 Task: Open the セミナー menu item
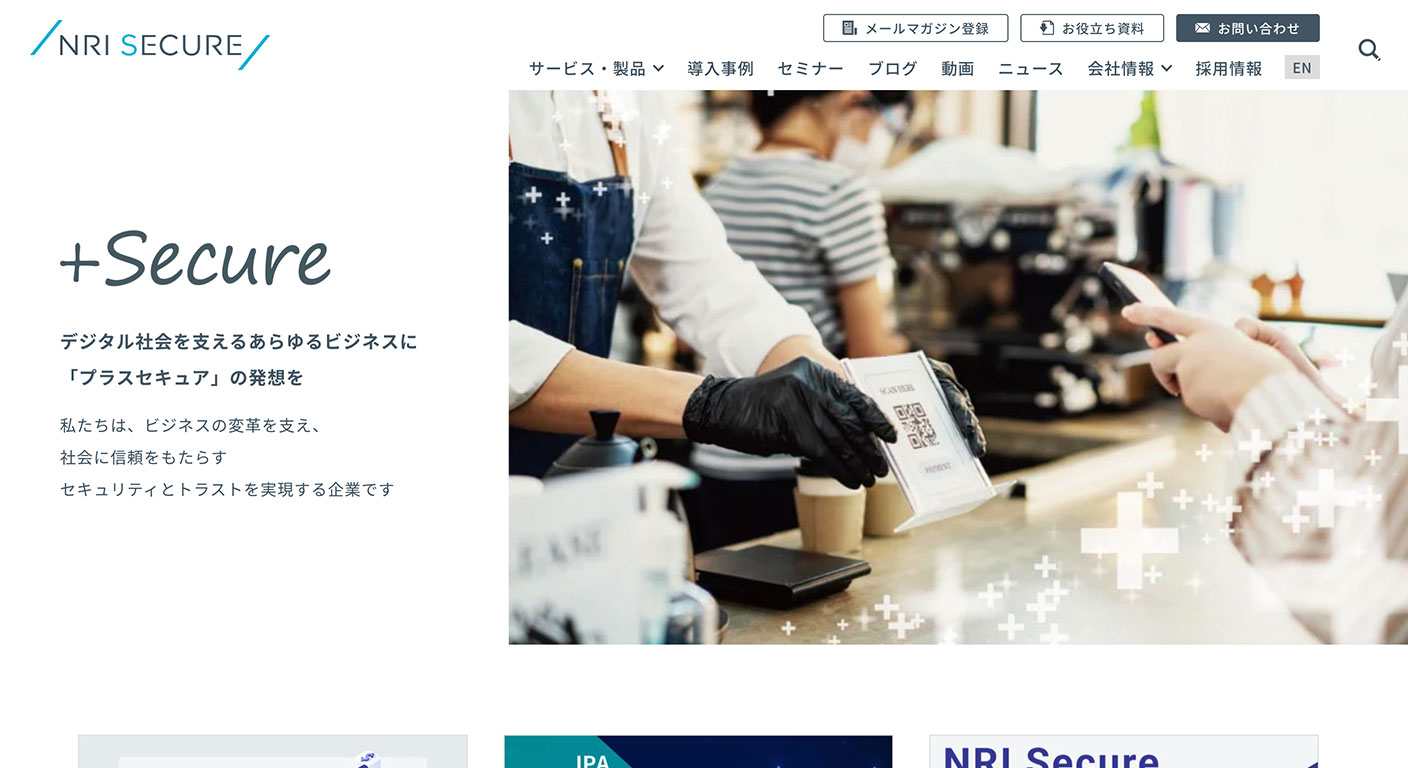point(810,69)
